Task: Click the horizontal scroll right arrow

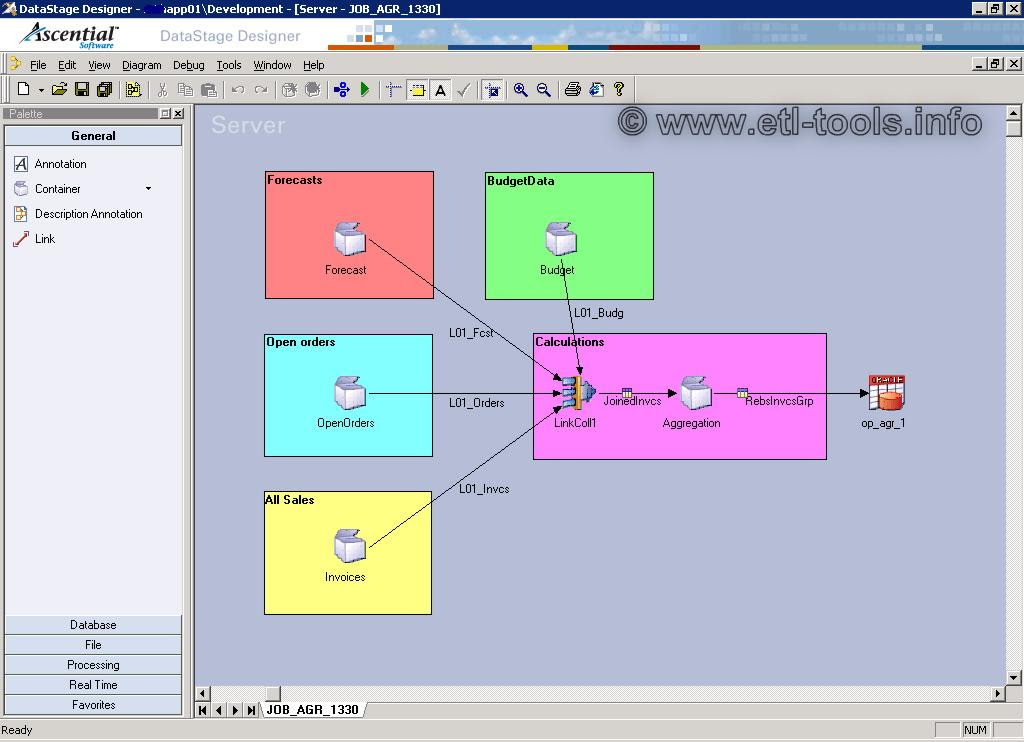Action: pyautogui.click(x=997, y=693)
